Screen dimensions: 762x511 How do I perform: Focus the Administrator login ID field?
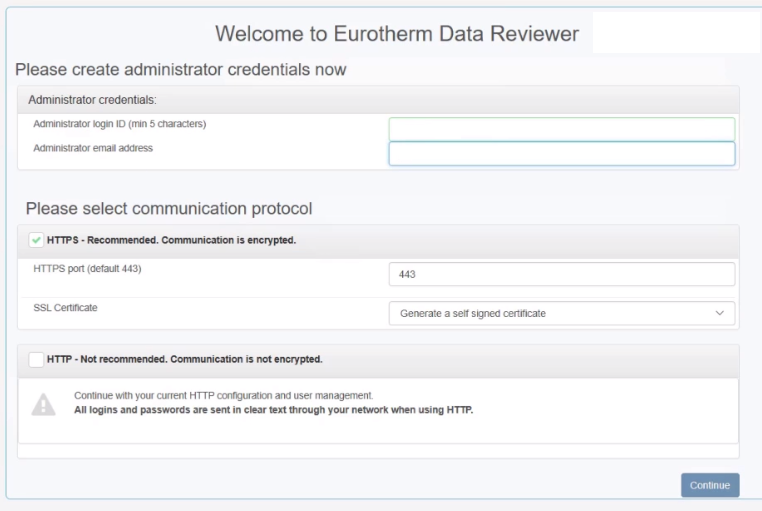(562, 129)
